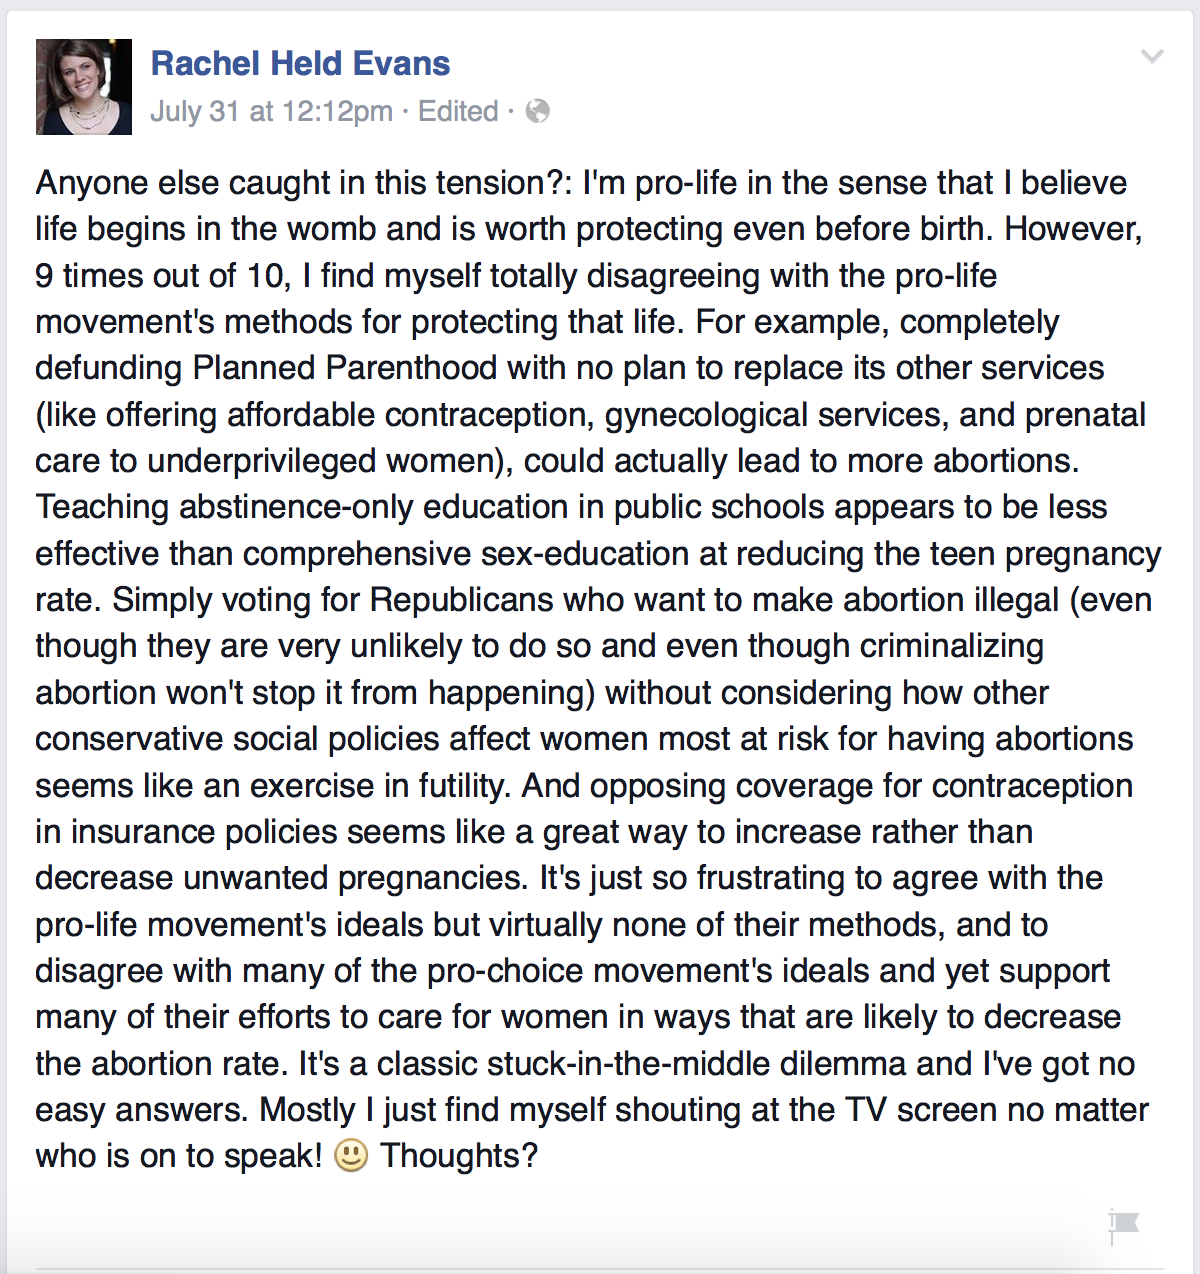
Task: Open Rachel Held Evans profile photo
Action: (84, 87)
